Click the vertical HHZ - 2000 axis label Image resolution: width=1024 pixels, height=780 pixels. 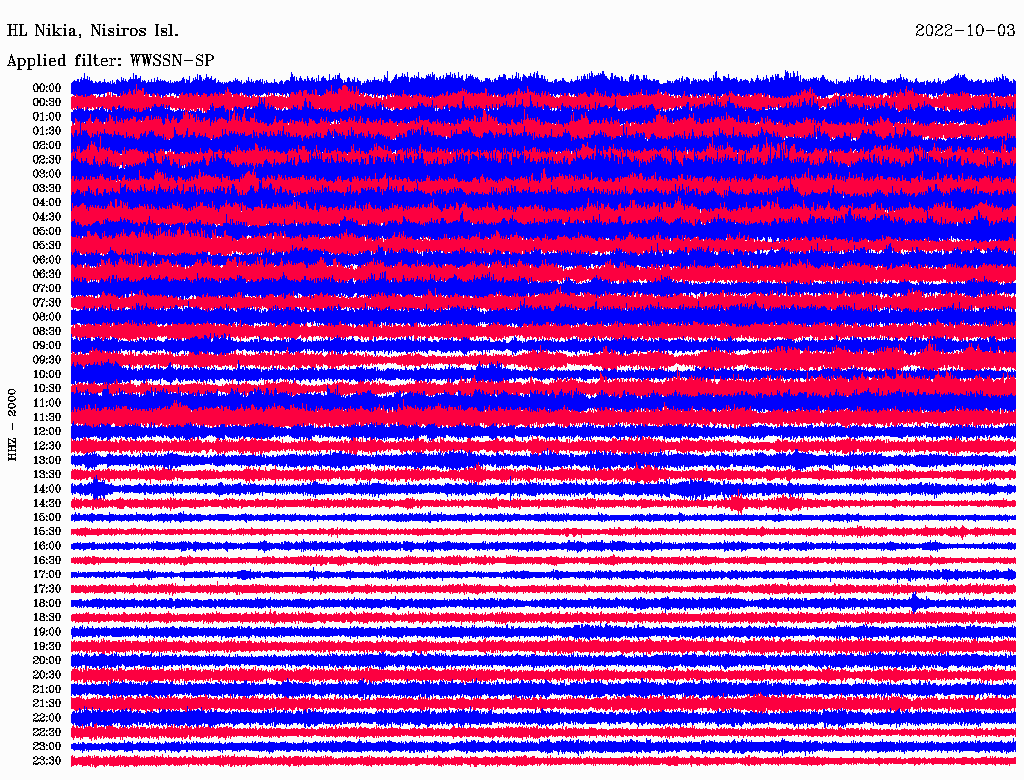pyautogui.click(x=12, y=425)
